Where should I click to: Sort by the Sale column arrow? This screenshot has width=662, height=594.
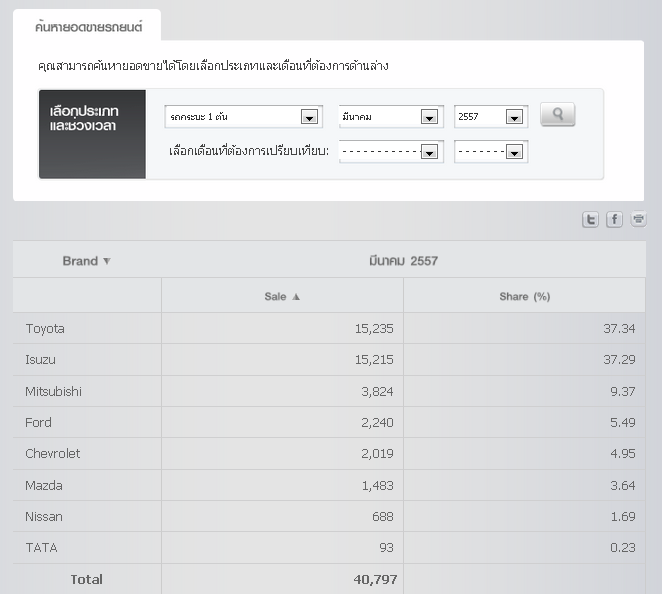pyautogui.click(x=296, y=297)
